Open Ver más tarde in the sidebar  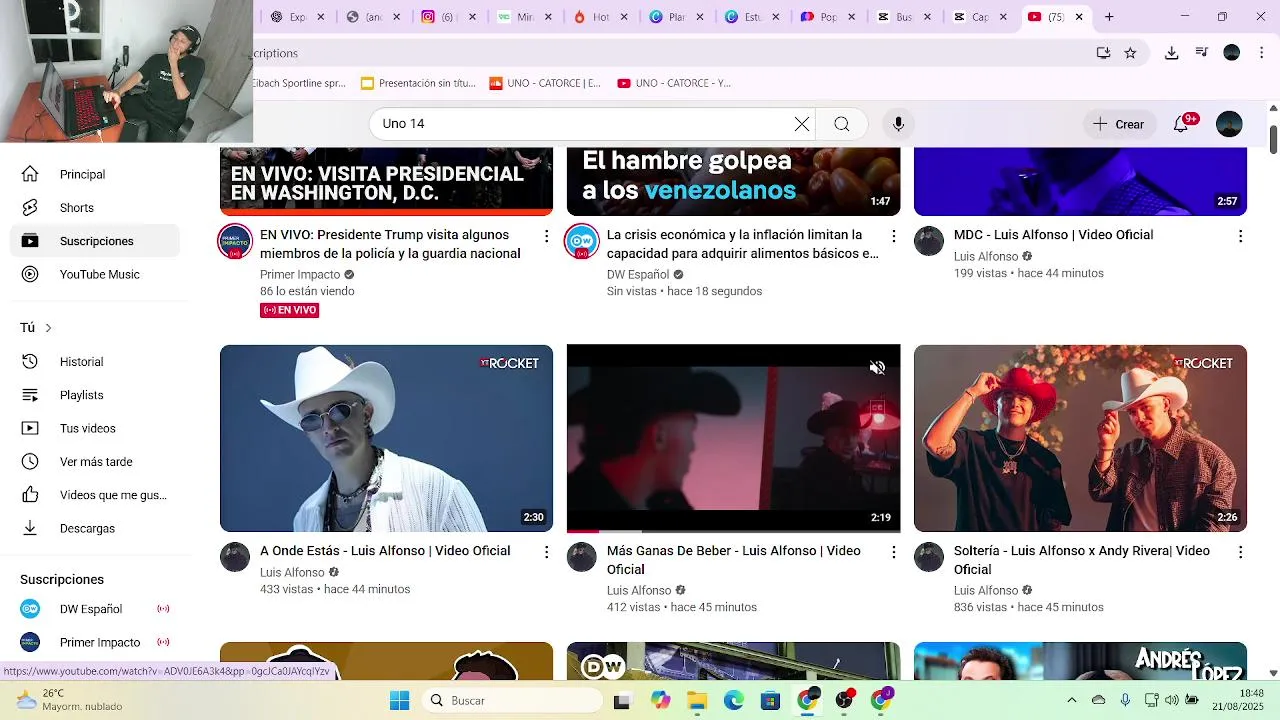click(95, 462)
